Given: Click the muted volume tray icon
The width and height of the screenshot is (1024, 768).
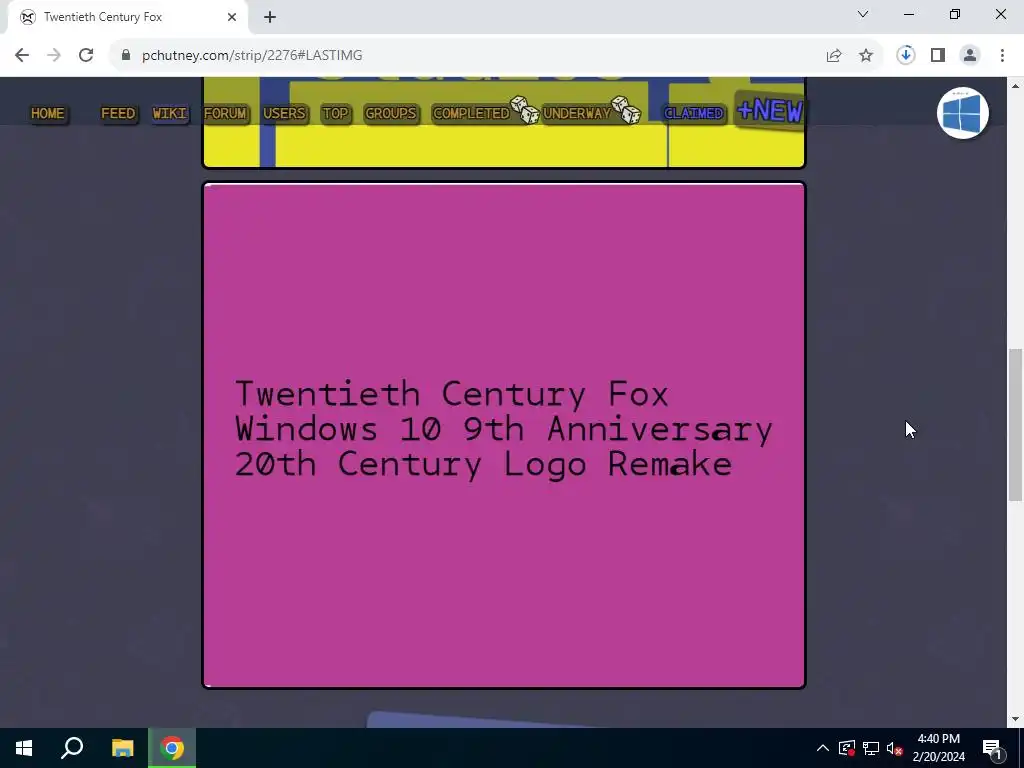Looking at the screenshot, I should pos(895,748).
